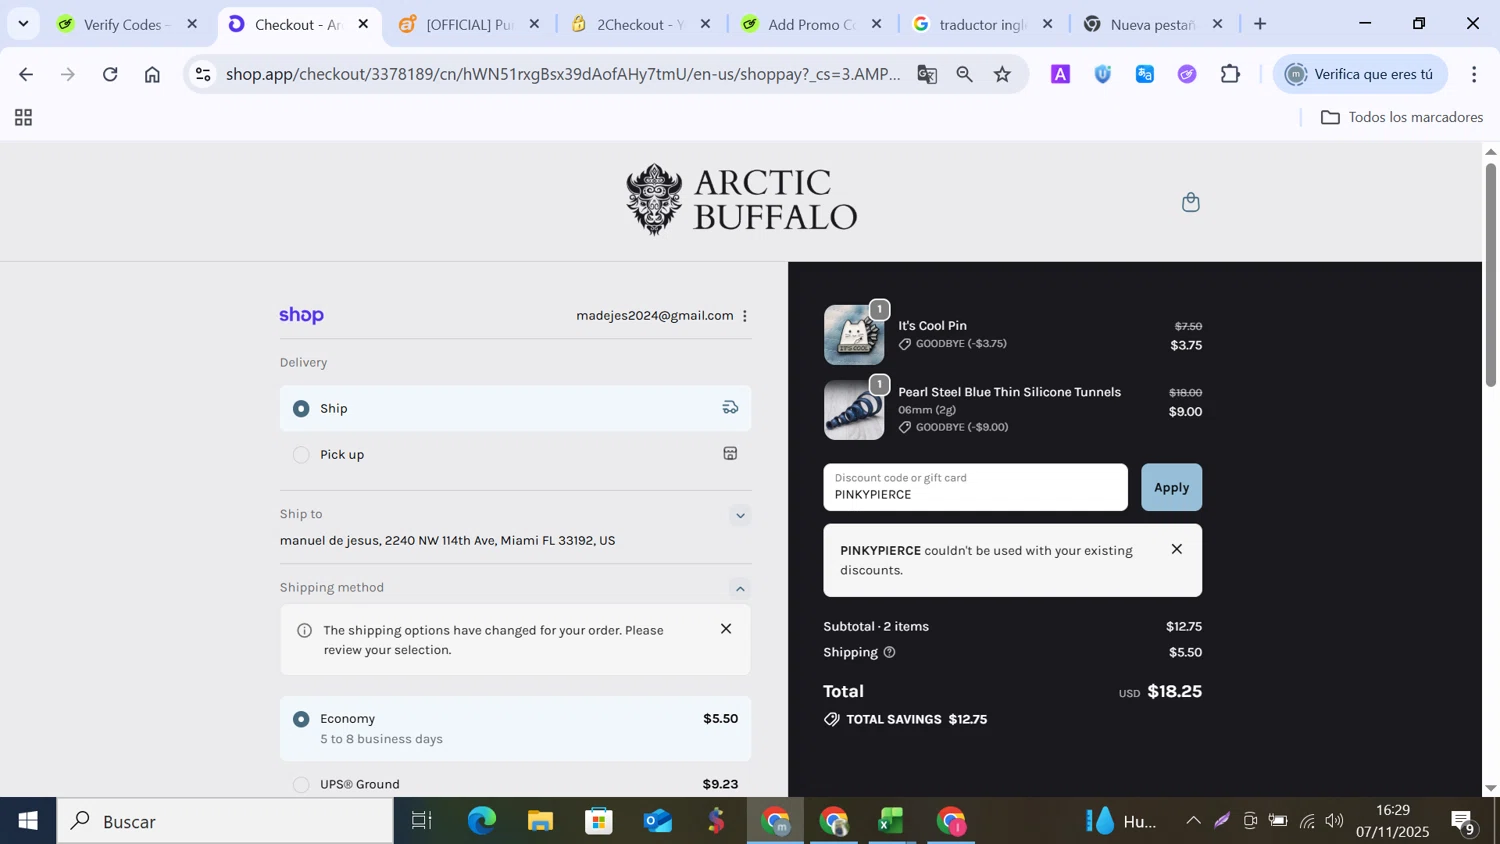Dismiss the shipping options changed notice
The height and width of the screenshot is (844, 1500).
pyautogui.click(x=726, y=629)
